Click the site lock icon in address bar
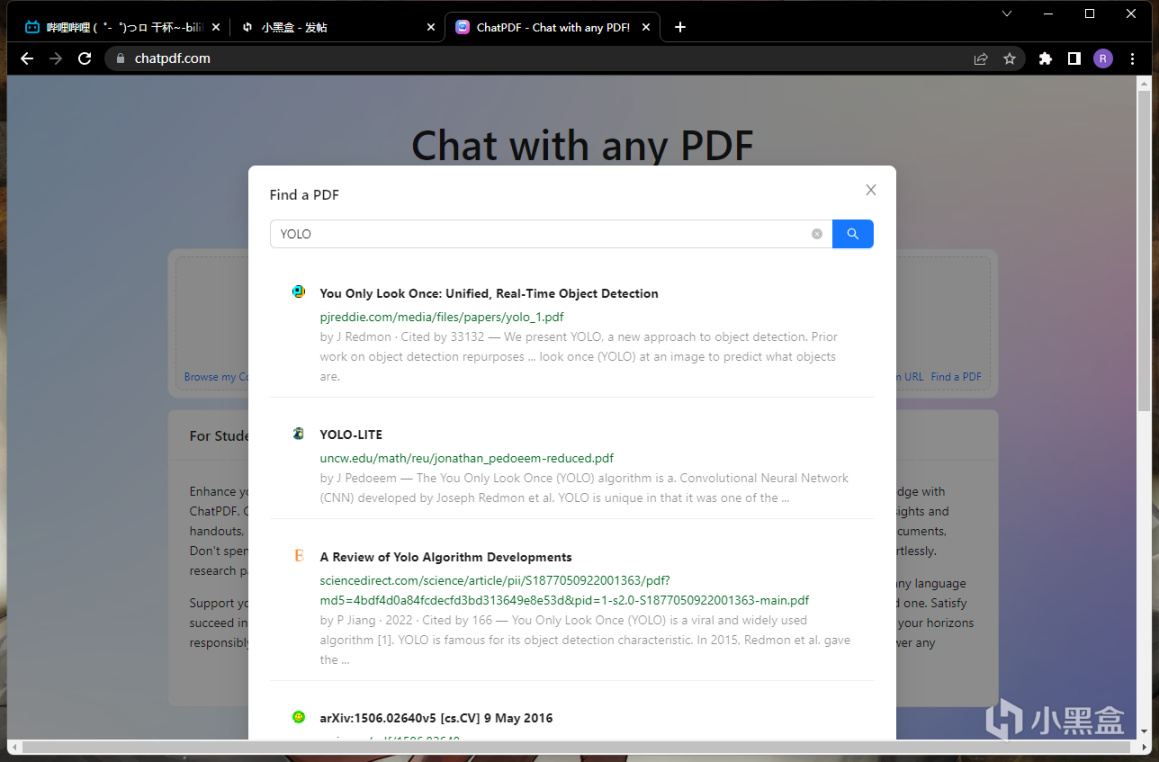This screenshot has height=762, width=1159. (120, 58)
